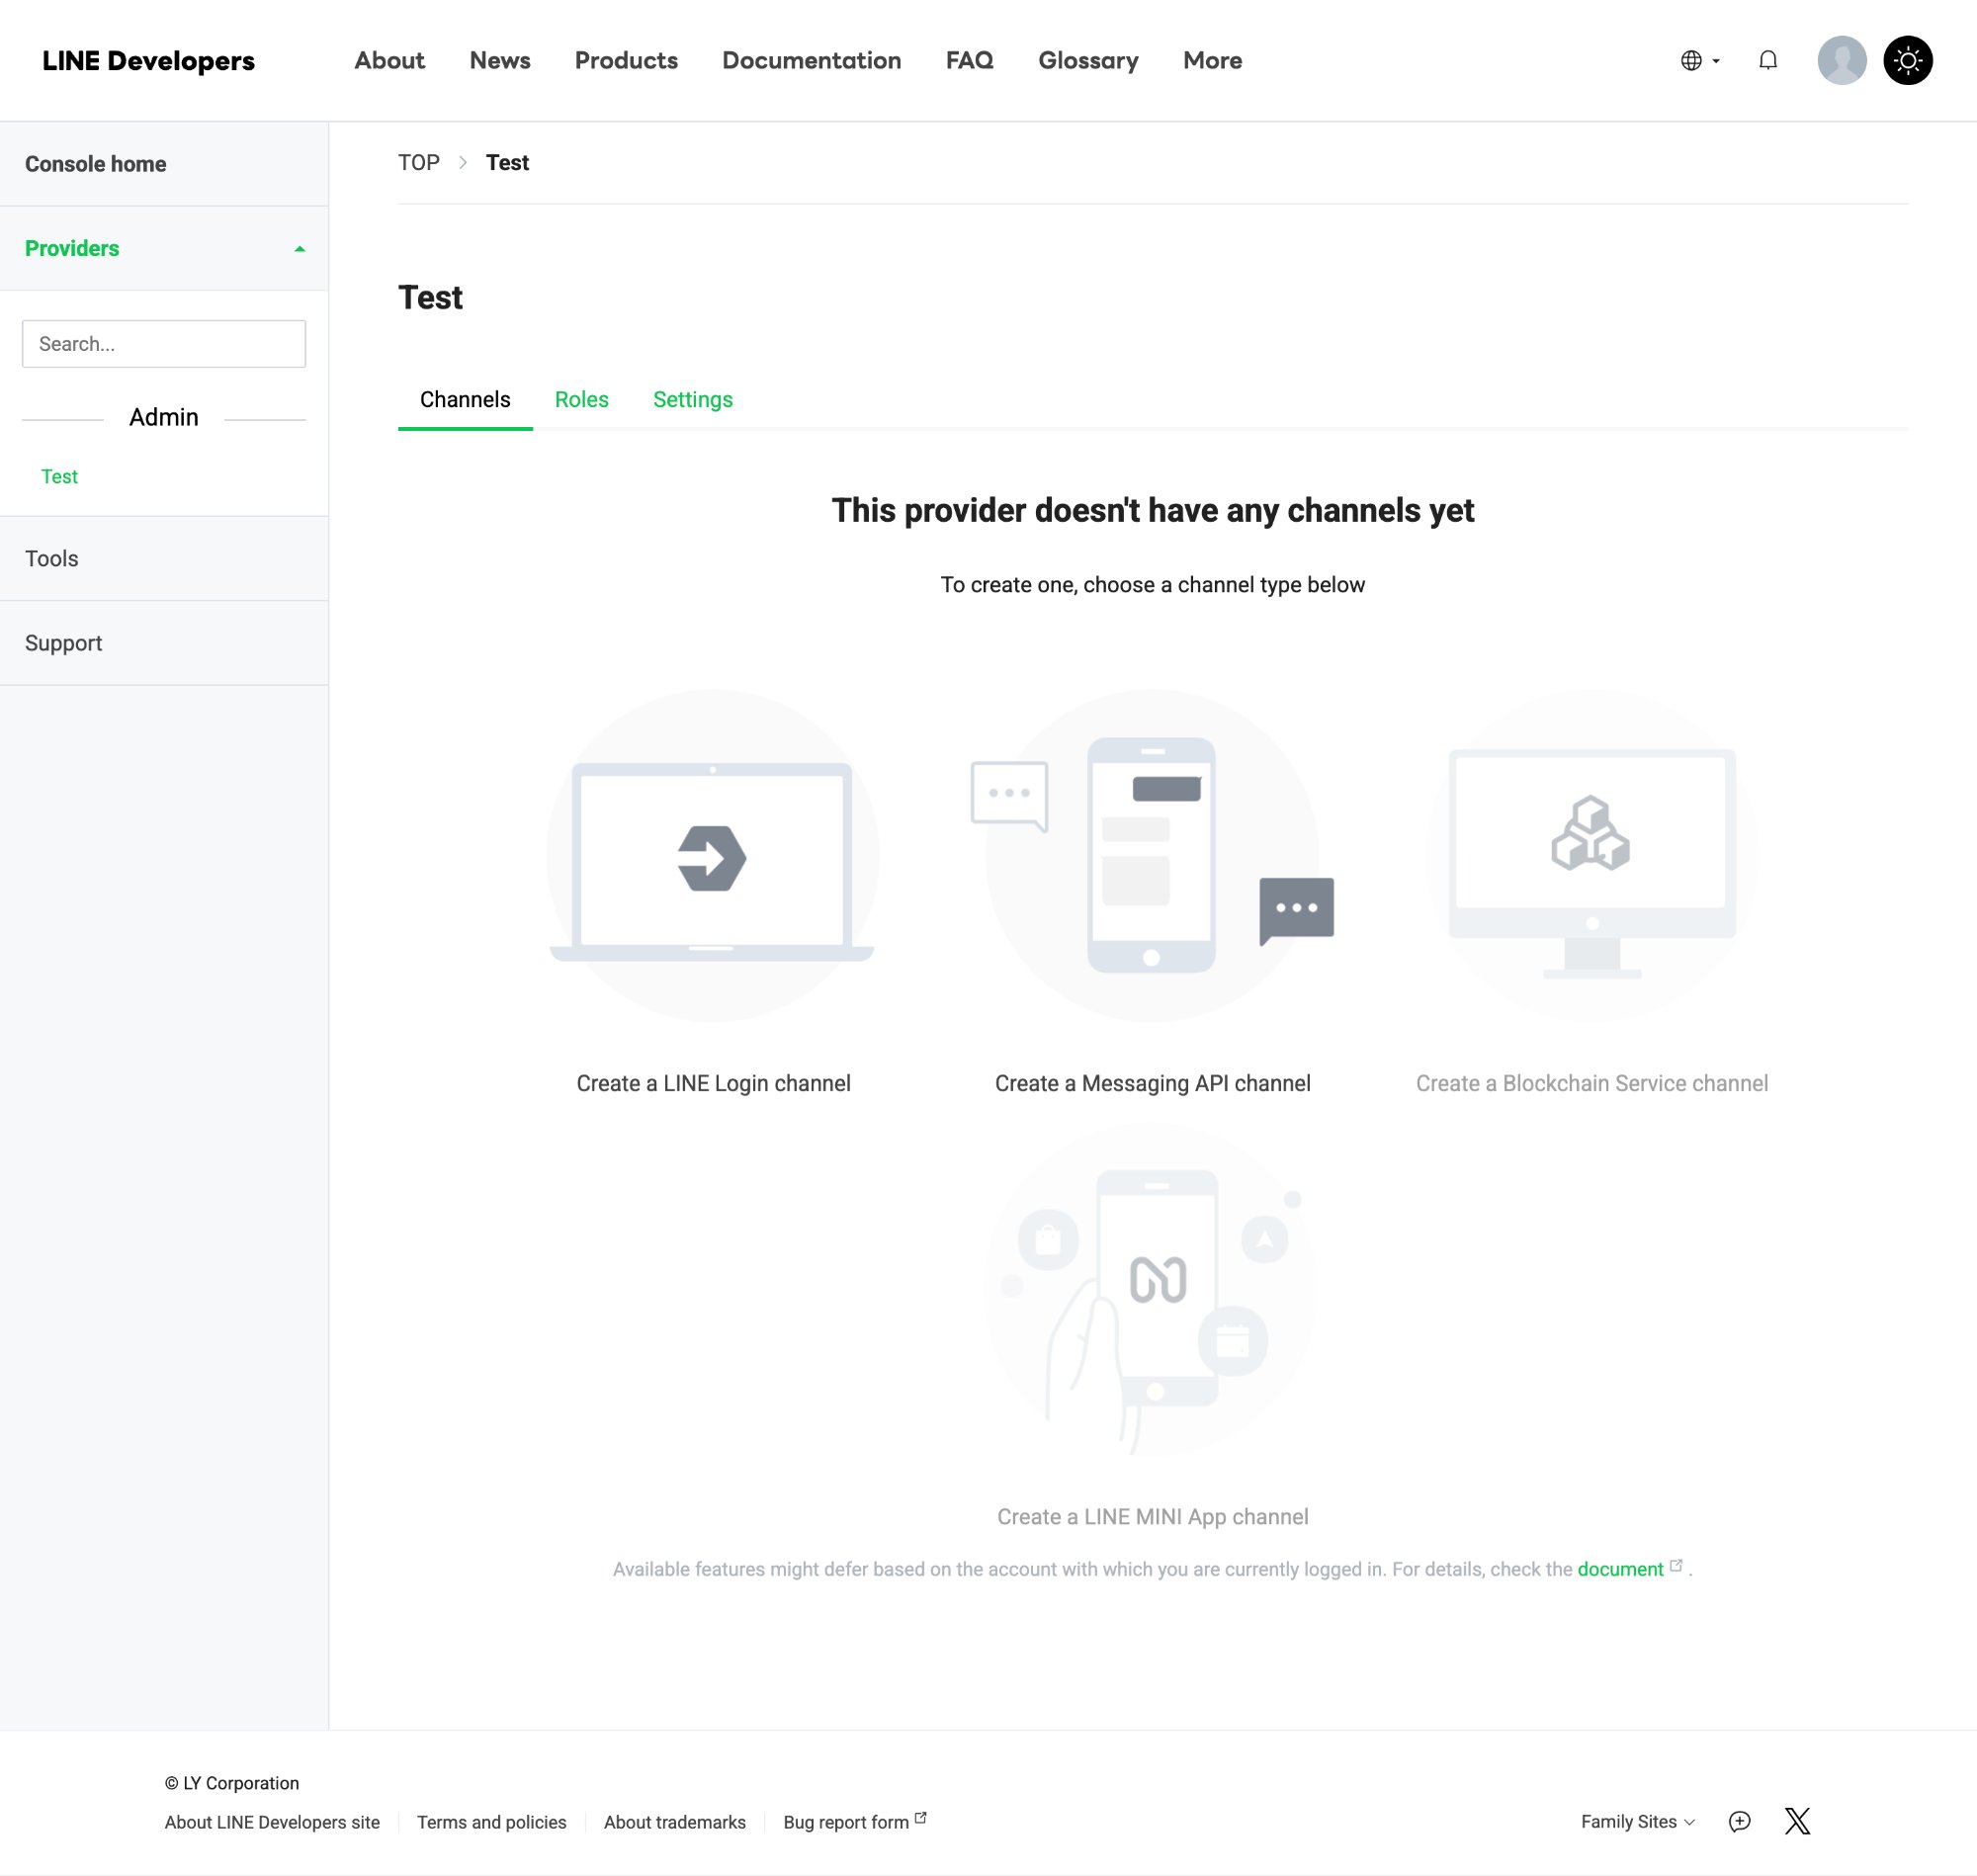
Task: Toggle the light/dark theme sun button
Action: [1907, 61]
